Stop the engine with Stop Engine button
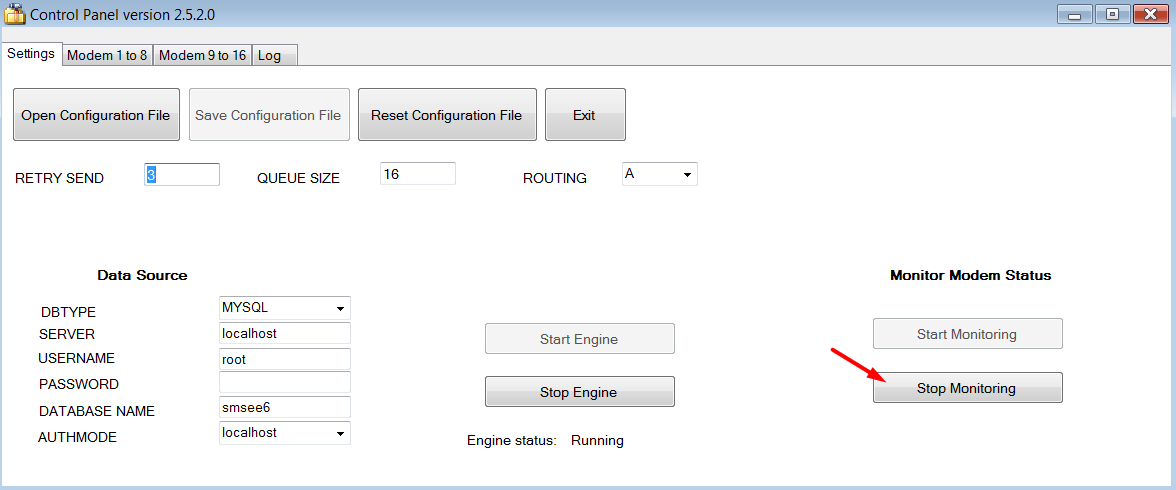This screenshot has width=1176, height=490. click(x=579, y=392)
